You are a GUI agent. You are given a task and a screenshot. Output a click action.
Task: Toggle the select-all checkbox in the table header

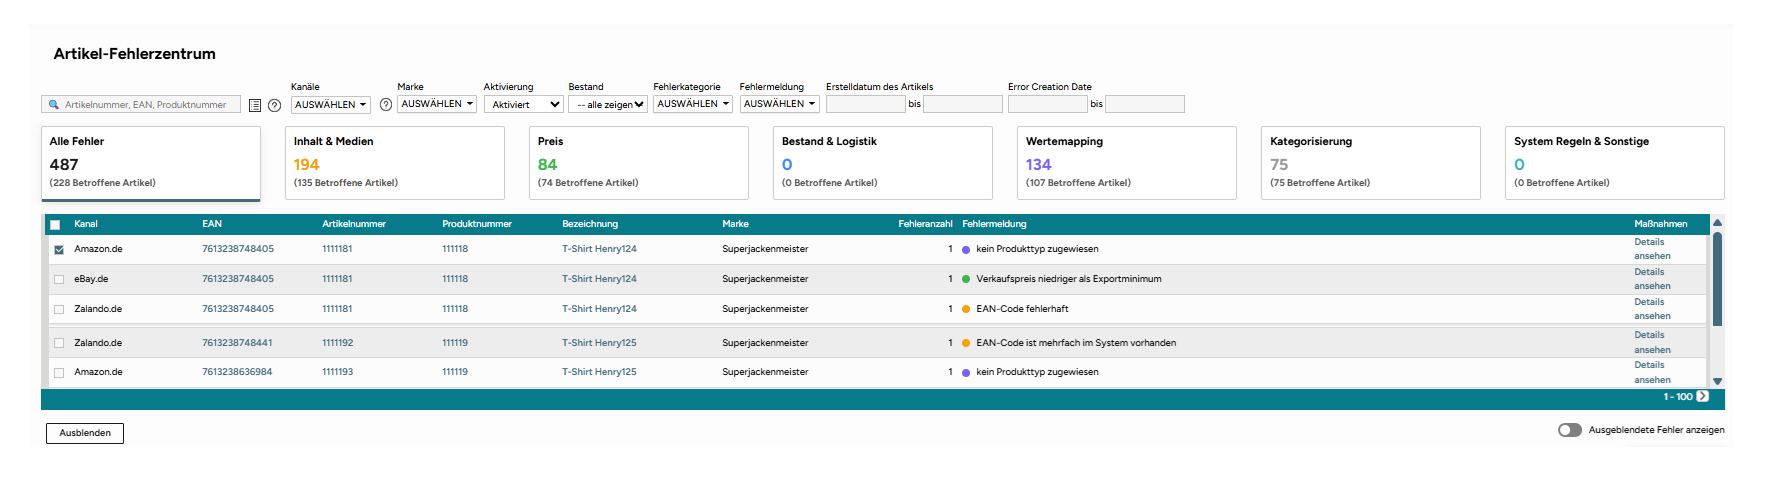[x=55, y=225]
